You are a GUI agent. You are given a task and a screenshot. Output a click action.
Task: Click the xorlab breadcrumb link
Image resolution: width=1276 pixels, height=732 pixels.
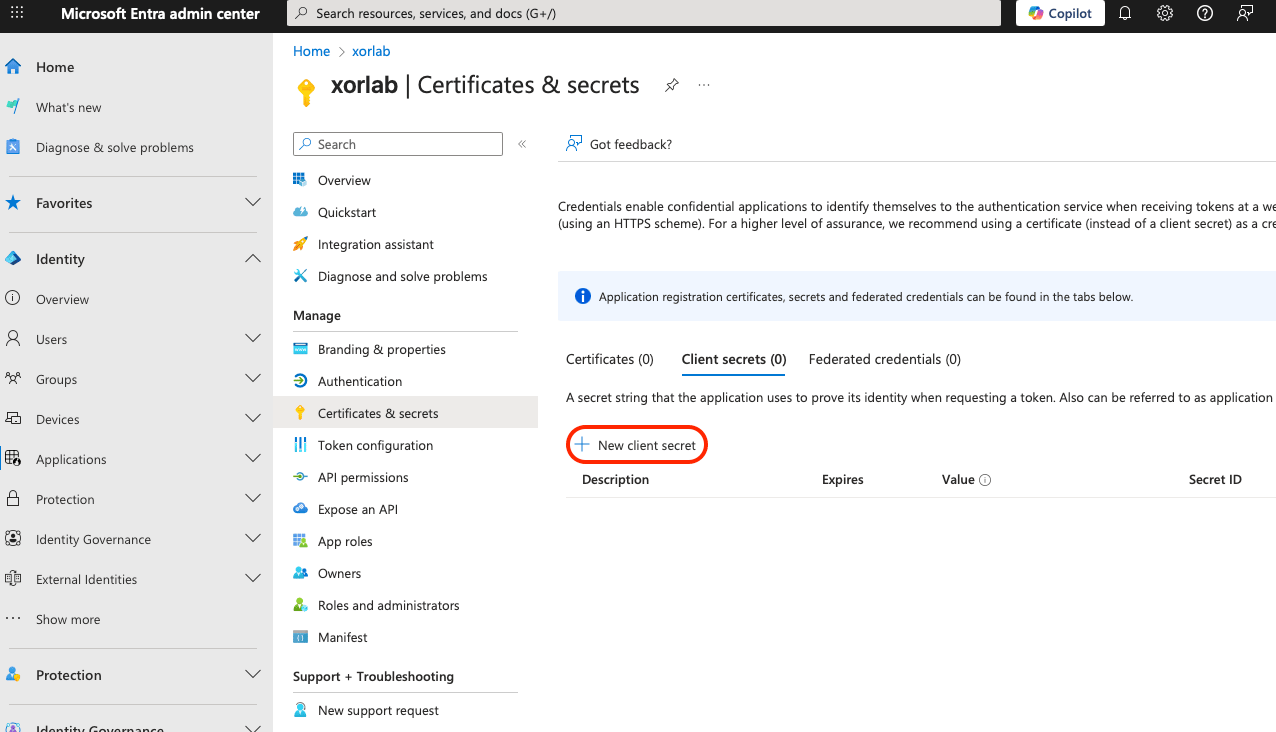point(371,51)
